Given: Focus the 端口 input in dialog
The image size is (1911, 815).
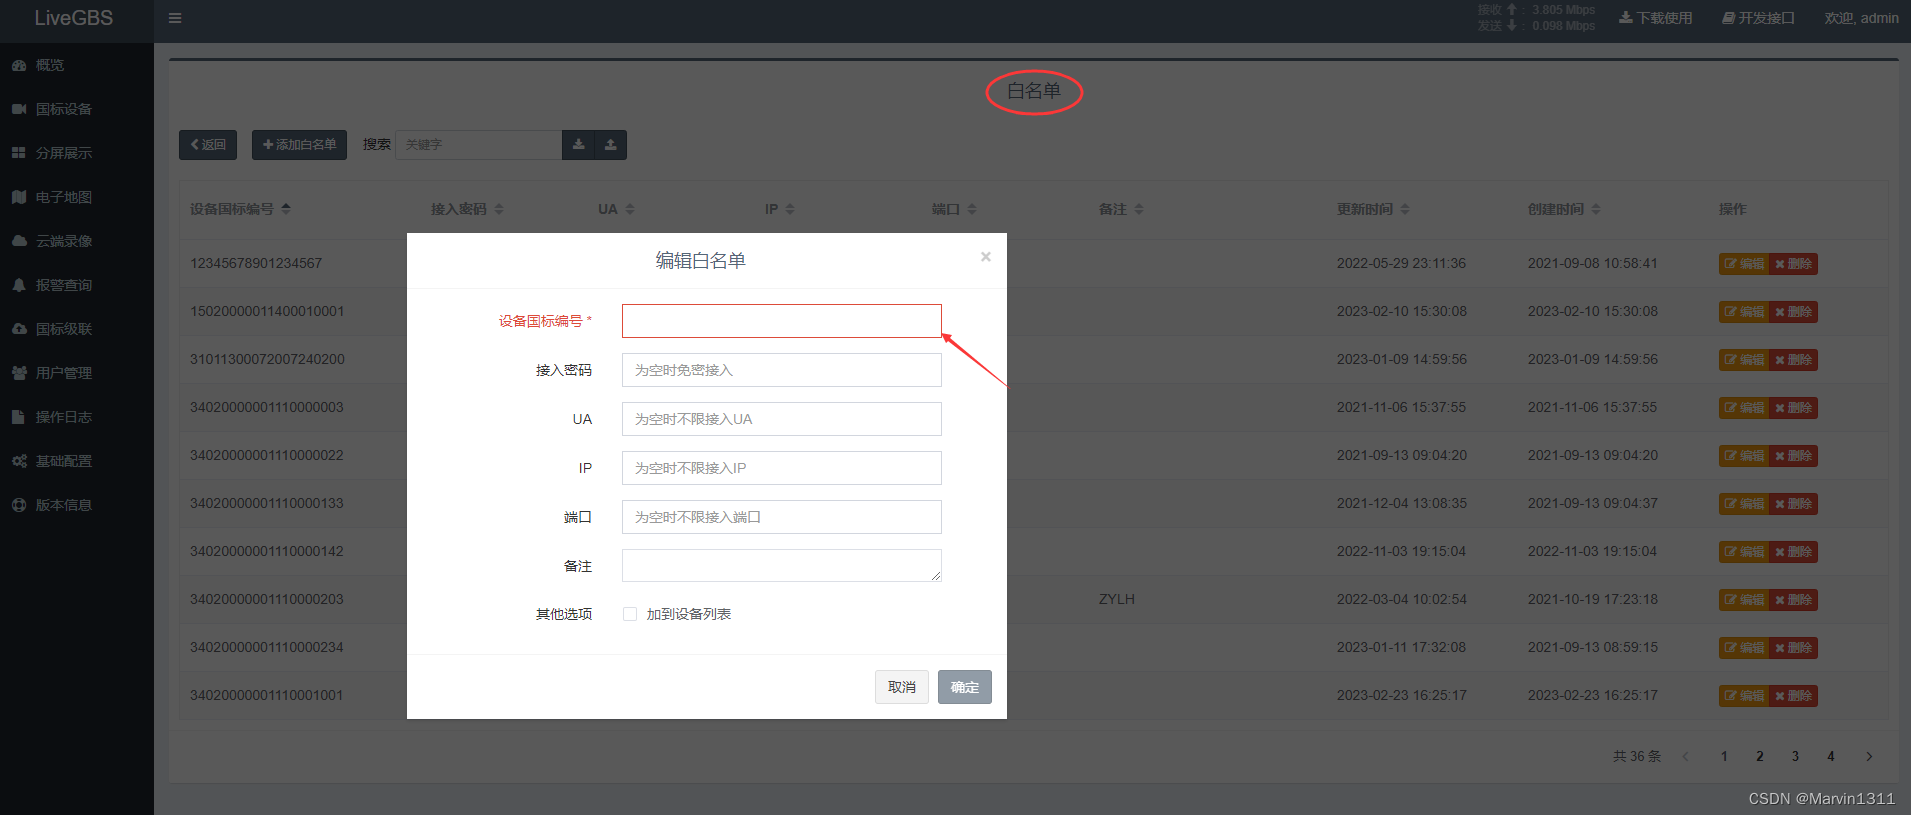Looking at the screenshot, I should pyautogui.click(x=782, y=517).
